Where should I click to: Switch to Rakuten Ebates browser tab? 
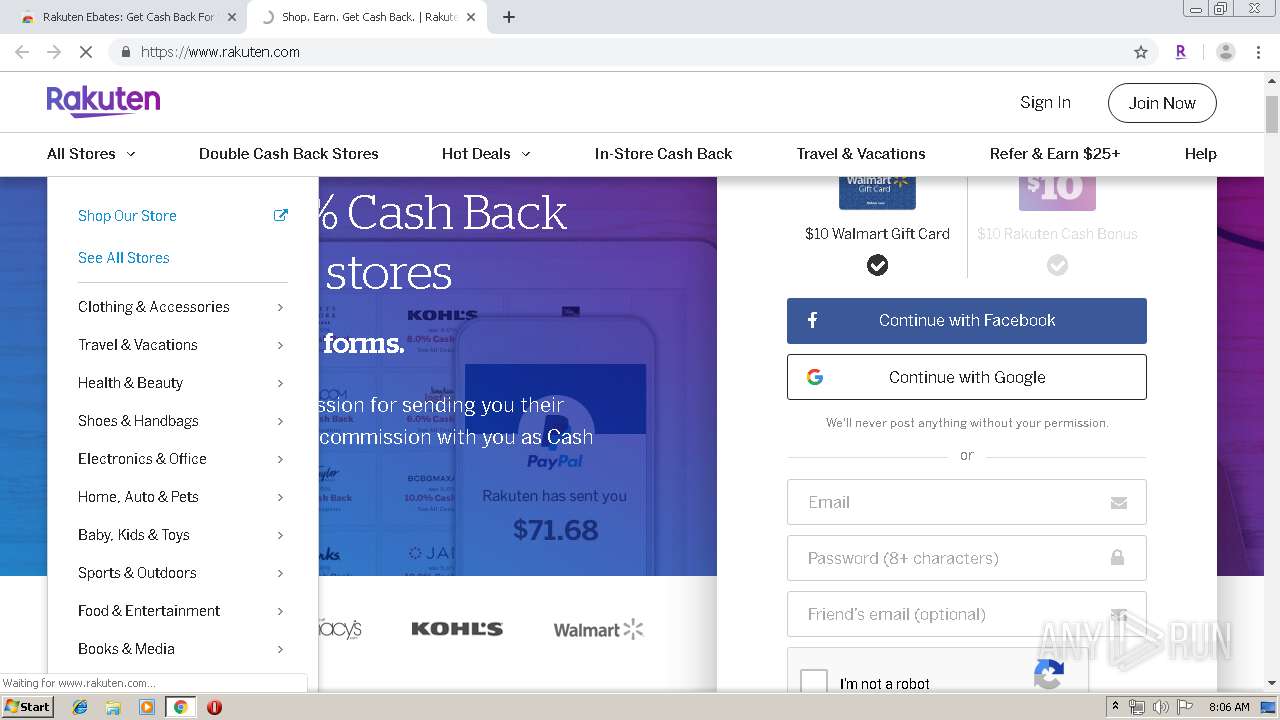tap(127, 17)
